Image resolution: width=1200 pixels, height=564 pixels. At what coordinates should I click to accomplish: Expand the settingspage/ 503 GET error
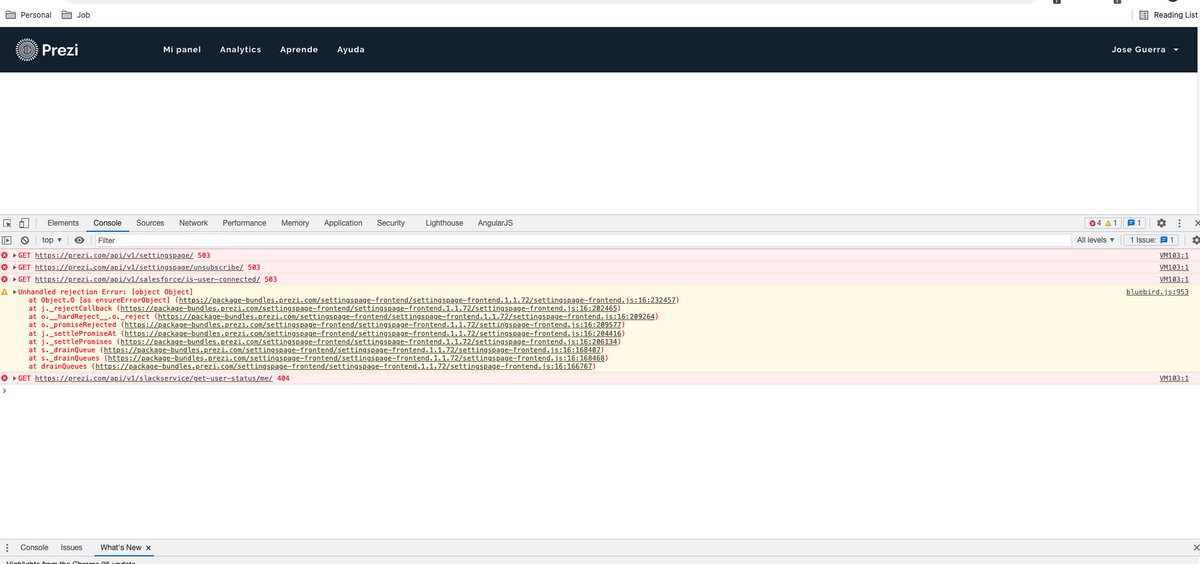pyautogui.click(x=15, y=255)
